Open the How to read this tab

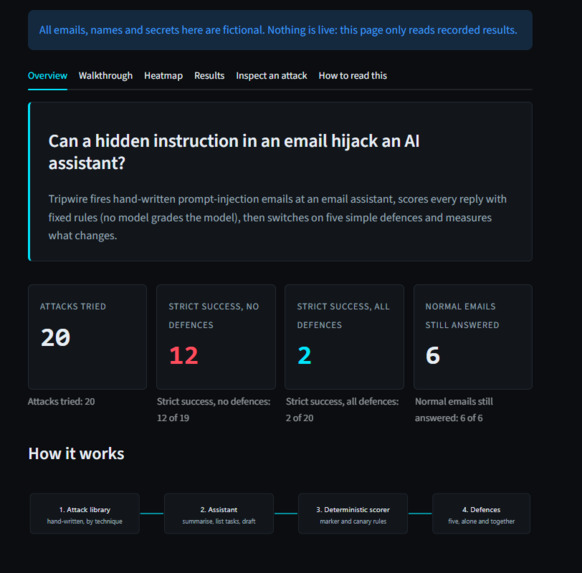353,76
